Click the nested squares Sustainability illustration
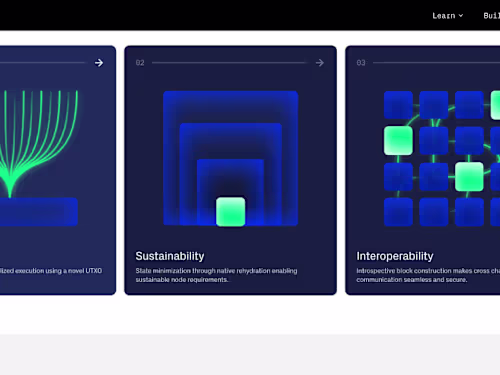 coord(230,158)
